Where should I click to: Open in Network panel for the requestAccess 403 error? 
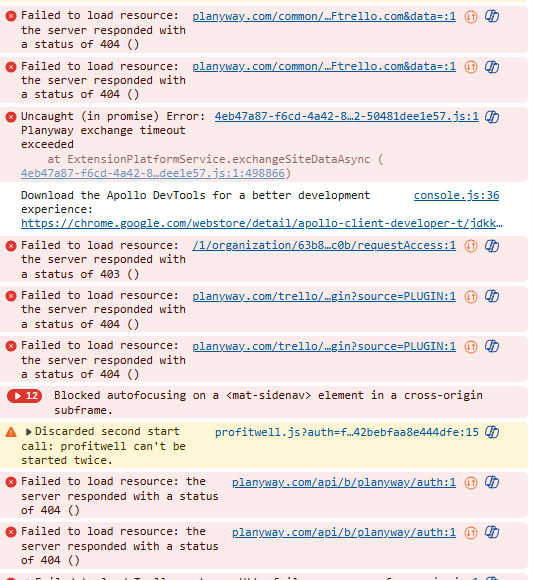click(470, 246)
